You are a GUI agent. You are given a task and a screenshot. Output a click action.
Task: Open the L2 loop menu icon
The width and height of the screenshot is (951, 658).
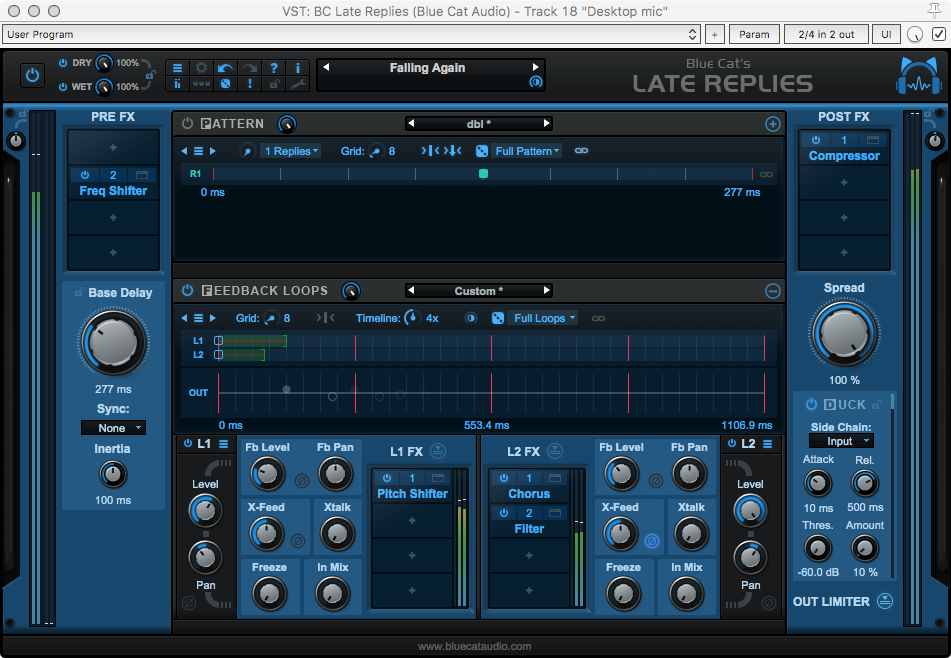coord(768,444)
